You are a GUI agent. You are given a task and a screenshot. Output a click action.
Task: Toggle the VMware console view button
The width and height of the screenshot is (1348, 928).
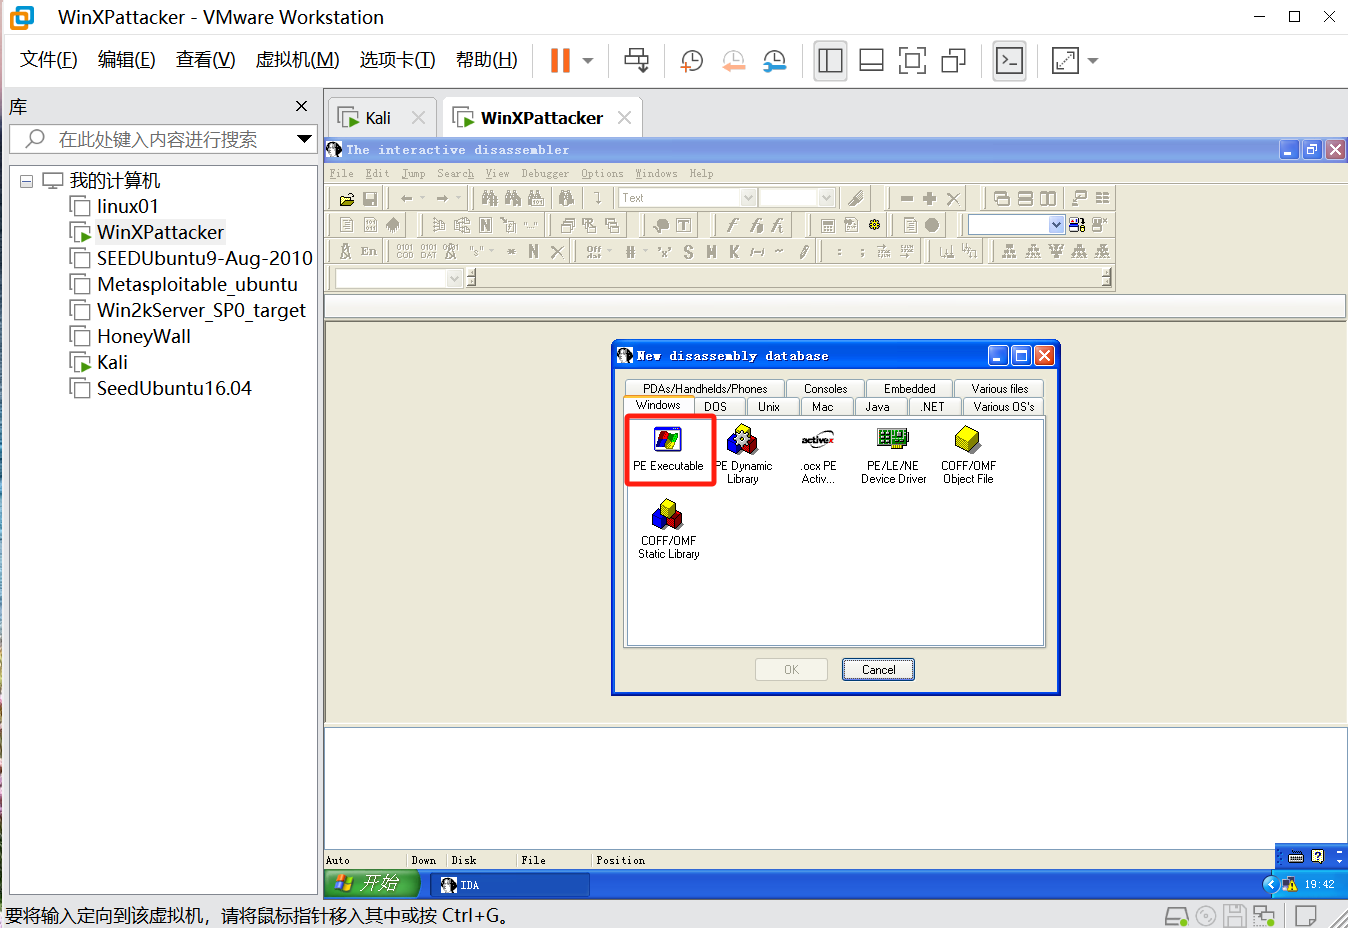(x=1010, y=61)
